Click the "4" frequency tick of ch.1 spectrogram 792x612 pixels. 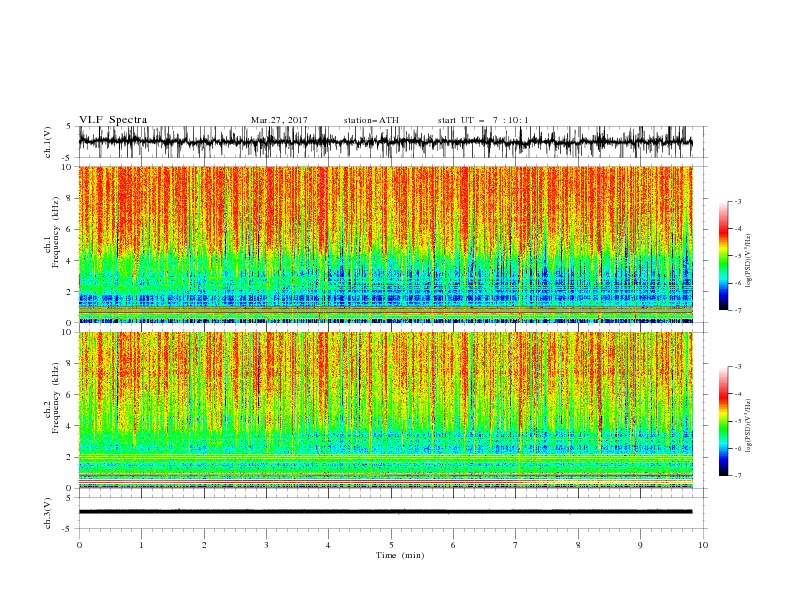(70, 261)
